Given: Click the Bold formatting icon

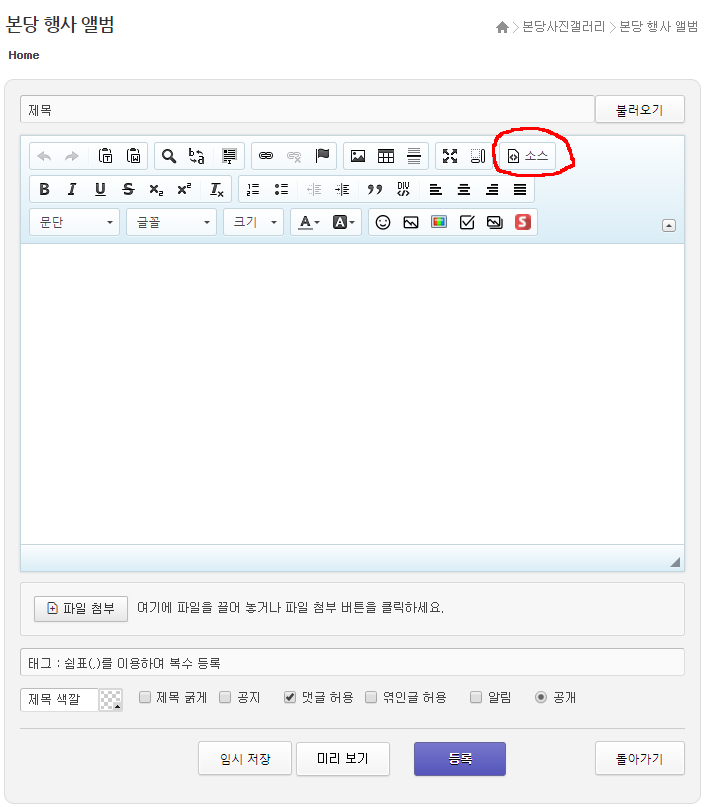Looking at the screenshot, I should click(44, 189).
